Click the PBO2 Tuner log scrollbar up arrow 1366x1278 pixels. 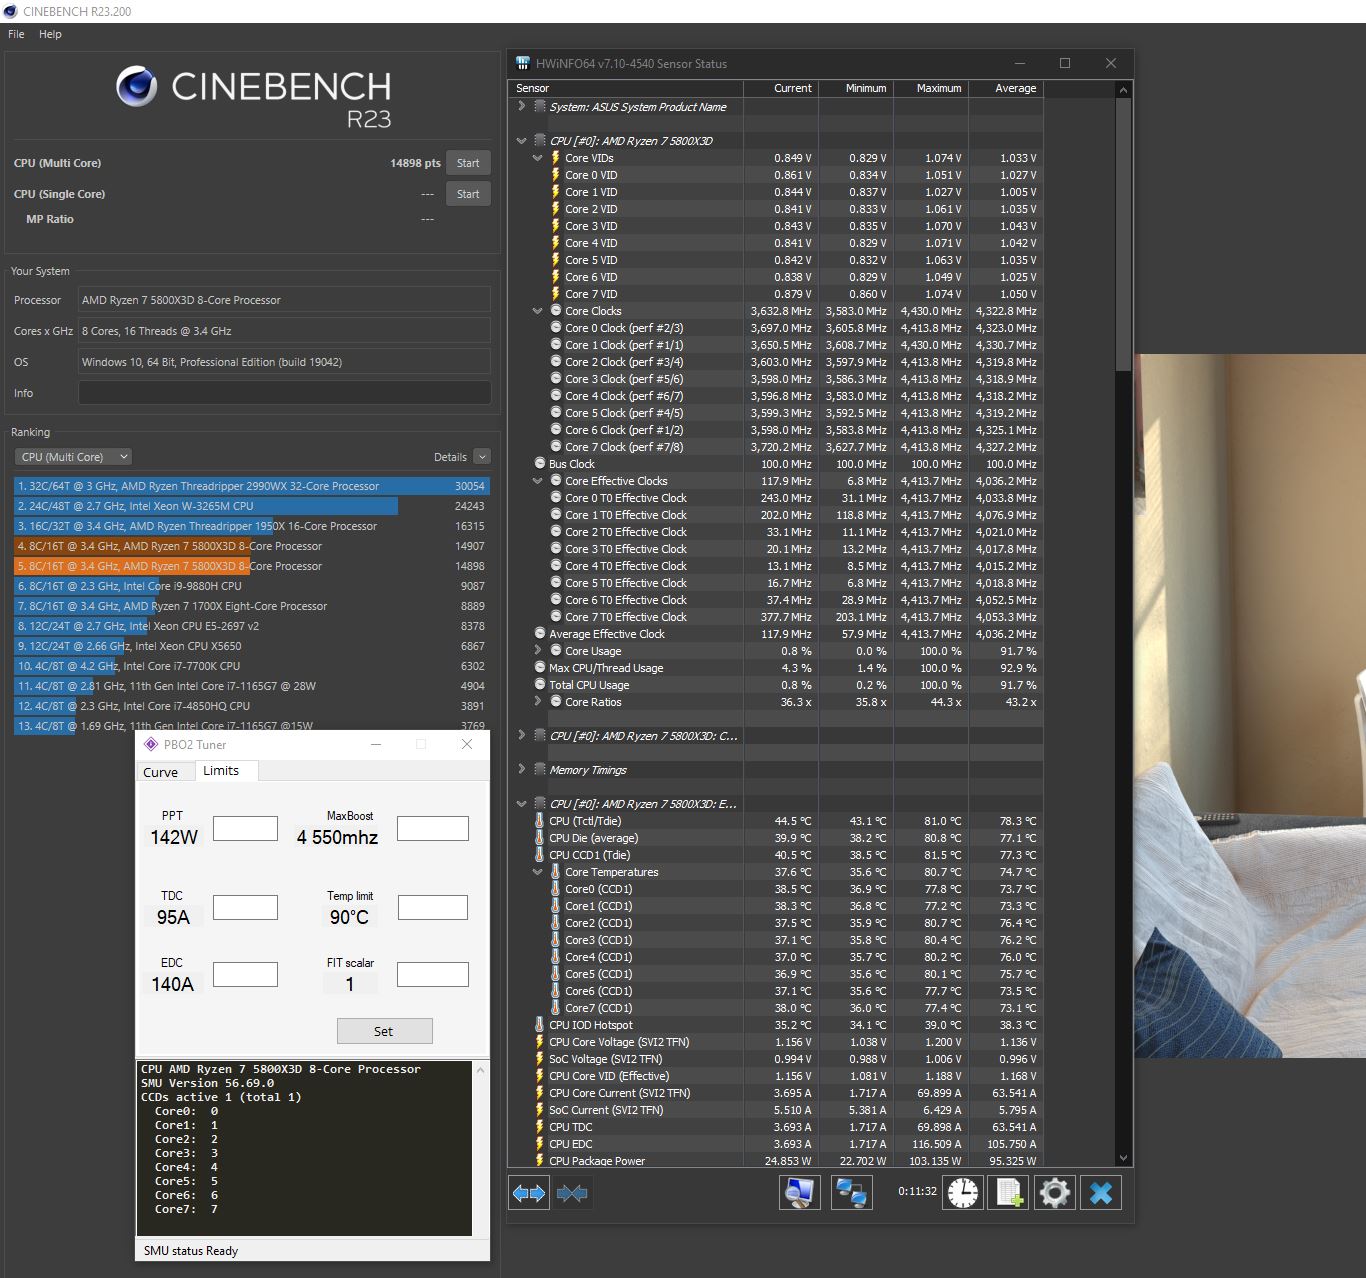481,1070
